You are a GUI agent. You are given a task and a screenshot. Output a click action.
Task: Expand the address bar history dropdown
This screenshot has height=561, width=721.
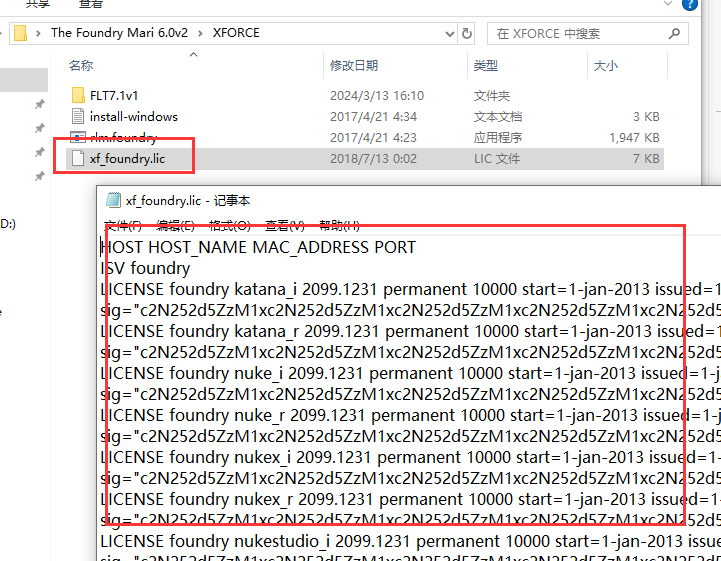click(450, 34)
